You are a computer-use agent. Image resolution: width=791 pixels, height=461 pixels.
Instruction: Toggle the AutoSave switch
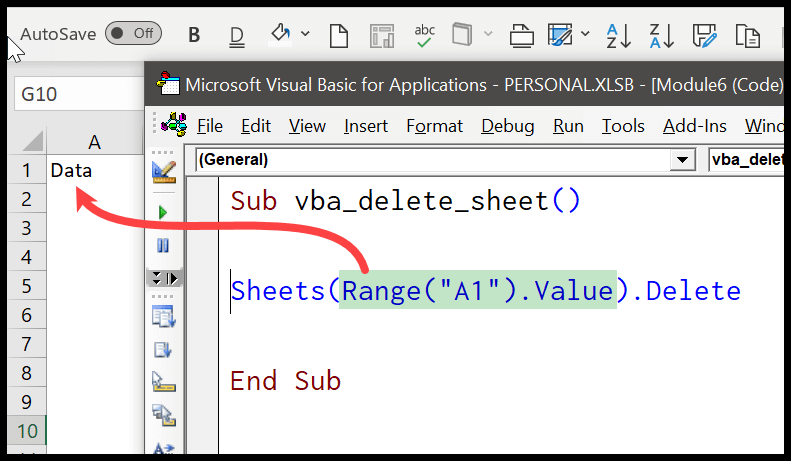[x=133, y=33]
